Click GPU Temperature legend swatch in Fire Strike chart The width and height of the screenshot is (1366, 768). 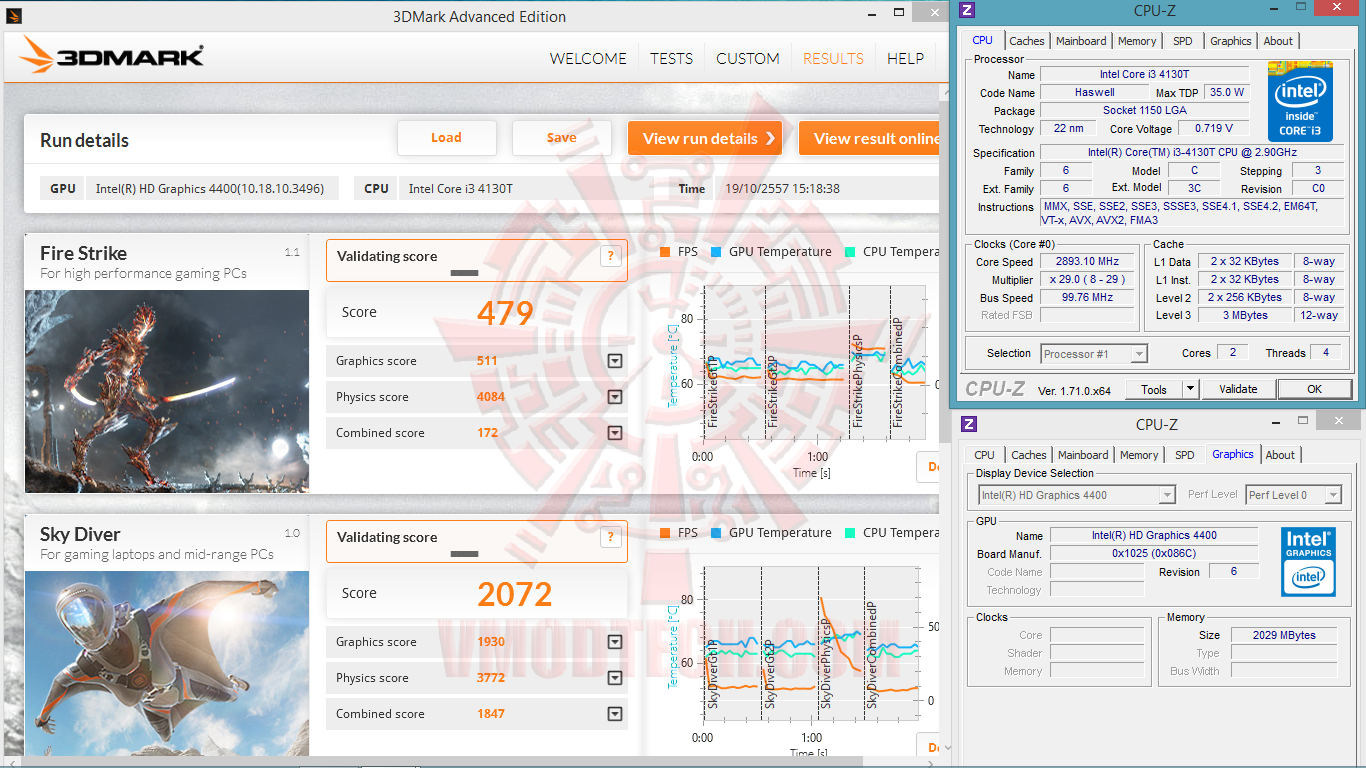(x=716, y=252)
